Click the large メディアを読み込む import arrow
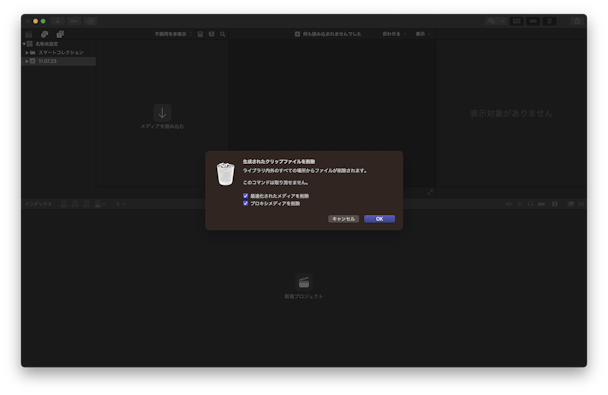The height and width of the screenshot is (395, 608). click(162, 113)
